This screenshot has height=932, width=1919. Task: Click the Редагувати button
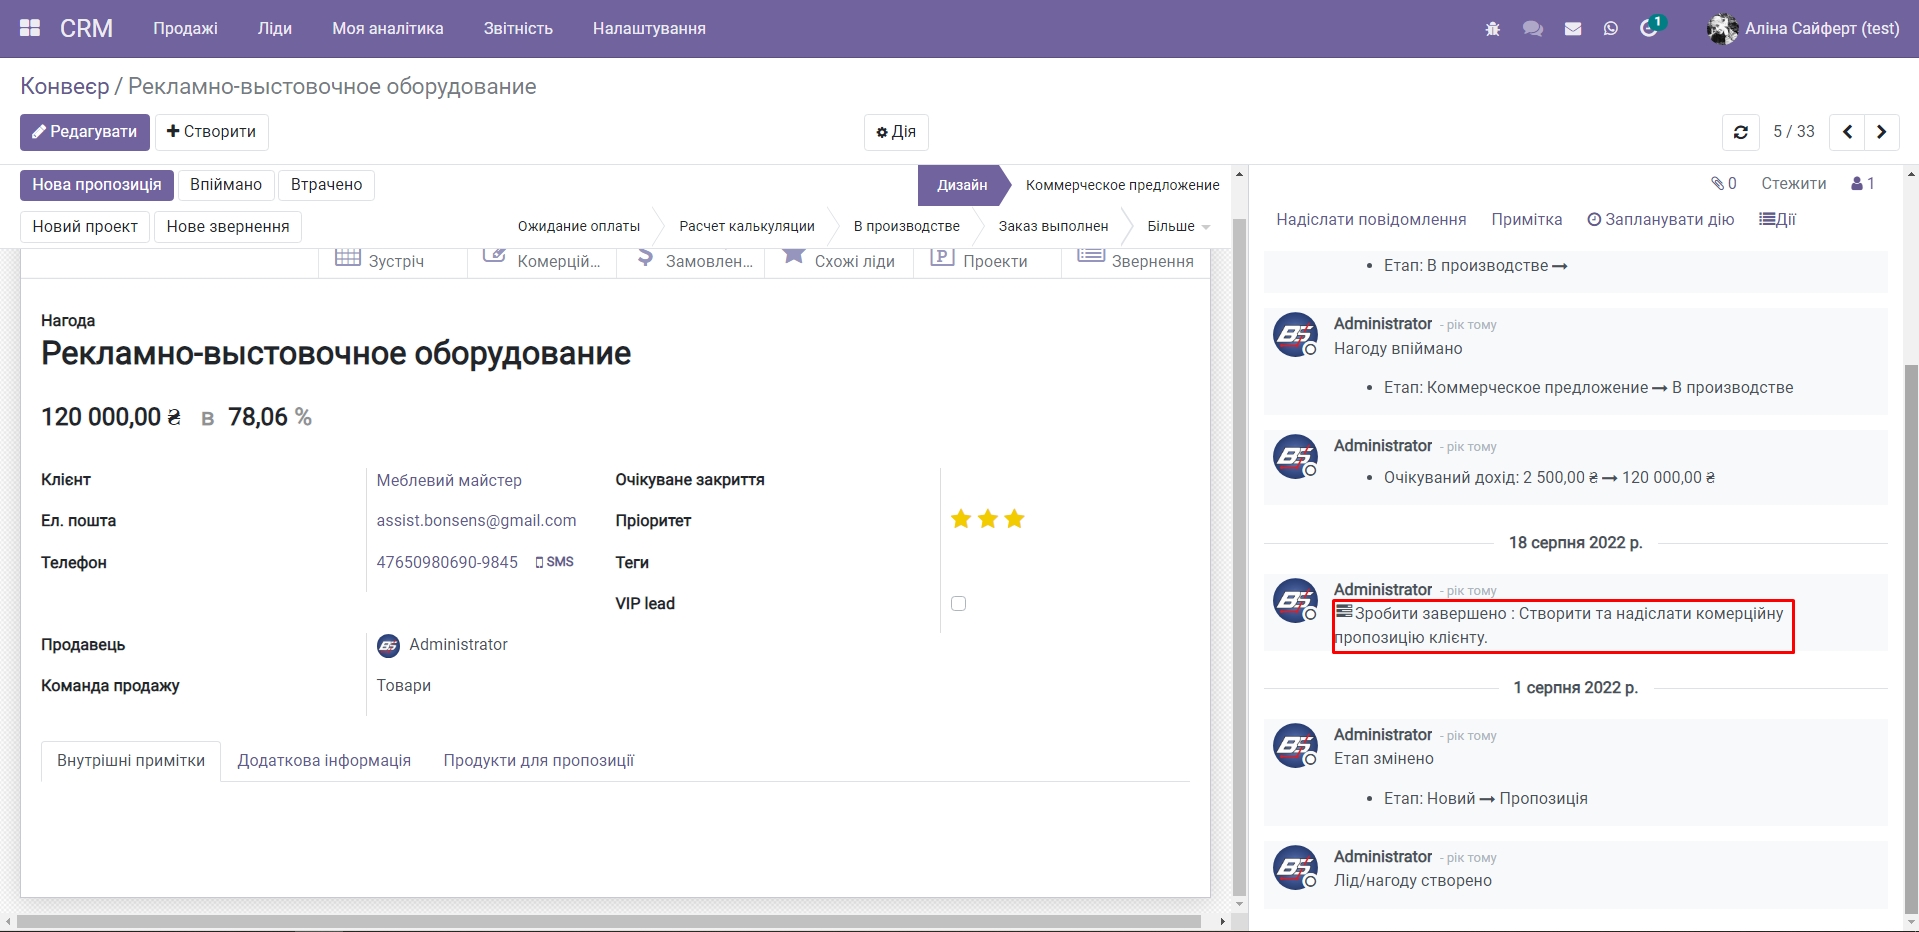[85, 132]
